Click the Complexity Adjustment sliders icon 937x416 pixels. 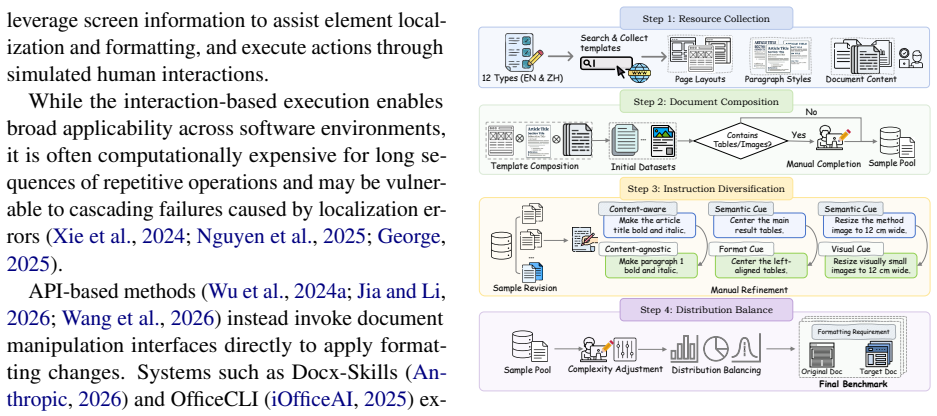coord(626,347)
